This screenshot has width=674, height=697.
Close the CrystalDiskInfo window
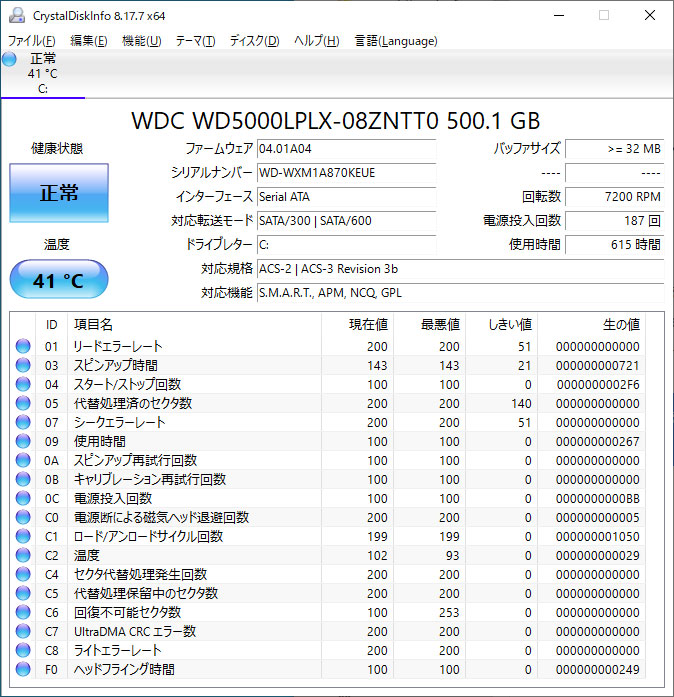pos(650,16)
